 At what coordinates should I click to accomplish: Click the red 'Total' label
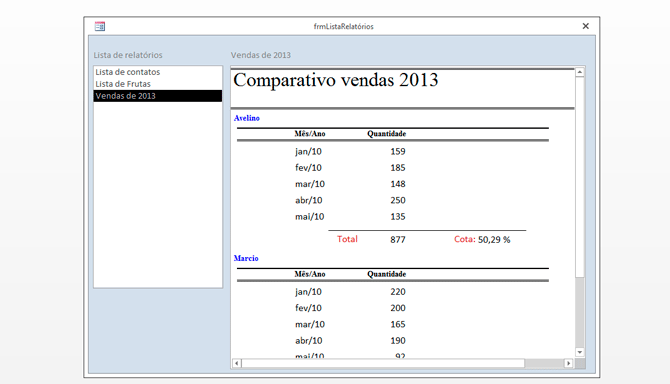click(347, 239)
